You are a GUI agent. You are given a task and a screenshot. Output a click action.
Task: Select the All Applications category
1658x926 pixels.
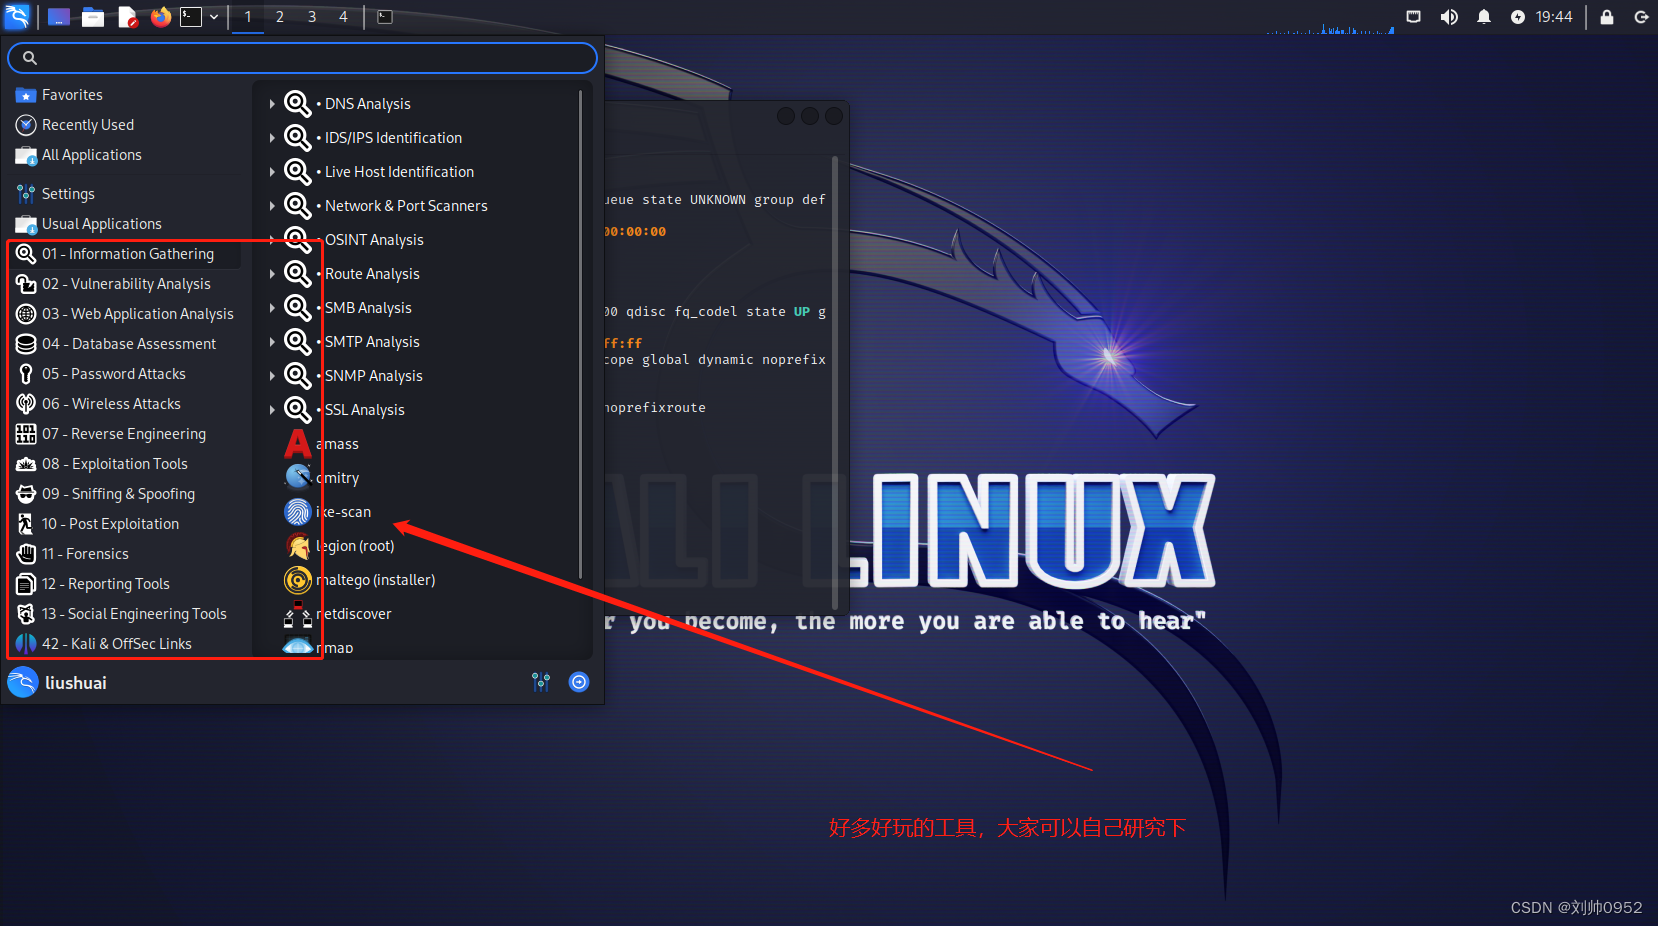pyautogui.click(x=125, y=155)
